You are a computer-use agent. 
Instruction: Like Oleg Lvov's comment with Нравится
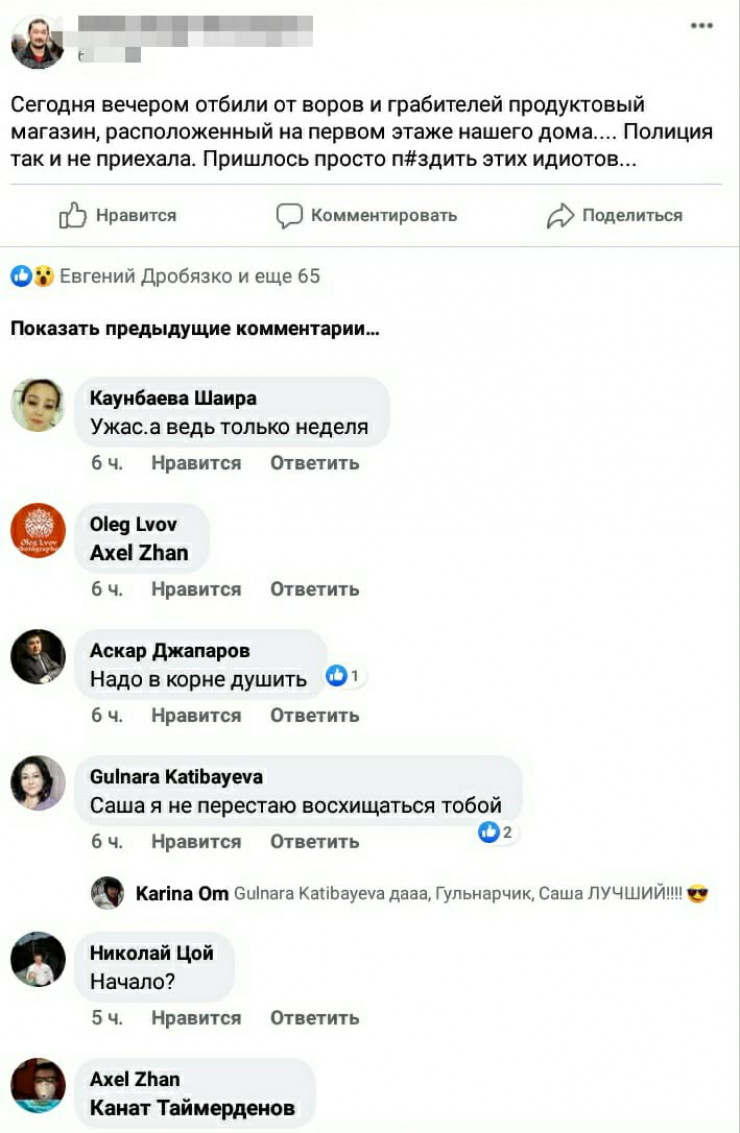point(196,590)
